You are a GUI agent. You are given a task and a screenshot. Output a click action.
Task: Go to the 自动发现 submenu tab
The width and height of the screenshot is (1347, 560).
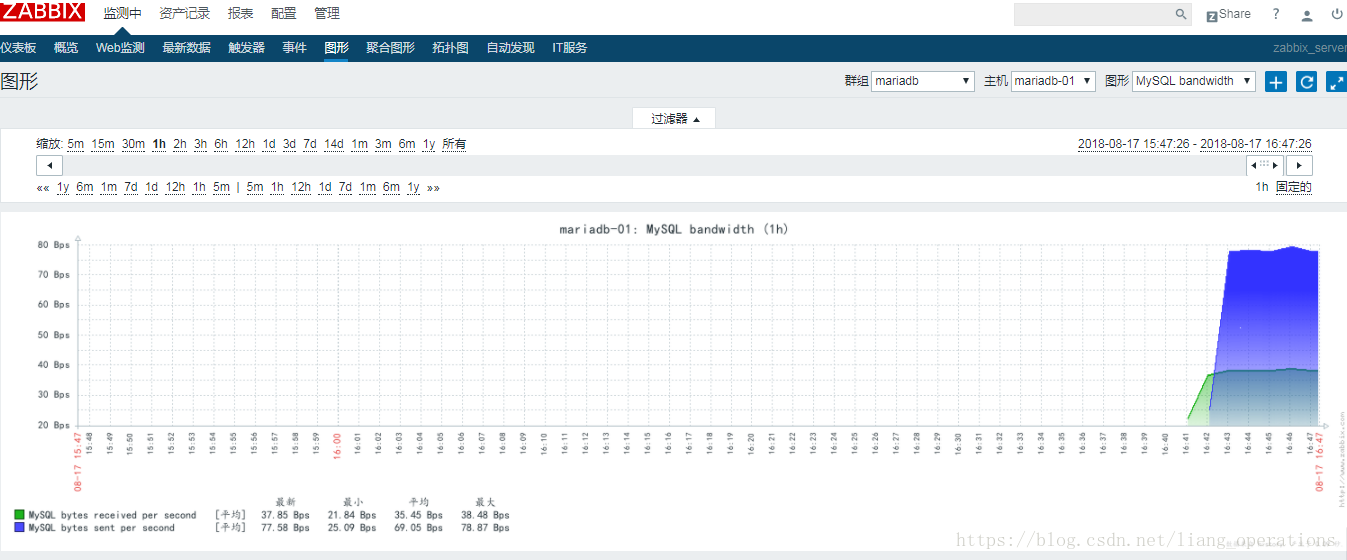pos(510,48)
